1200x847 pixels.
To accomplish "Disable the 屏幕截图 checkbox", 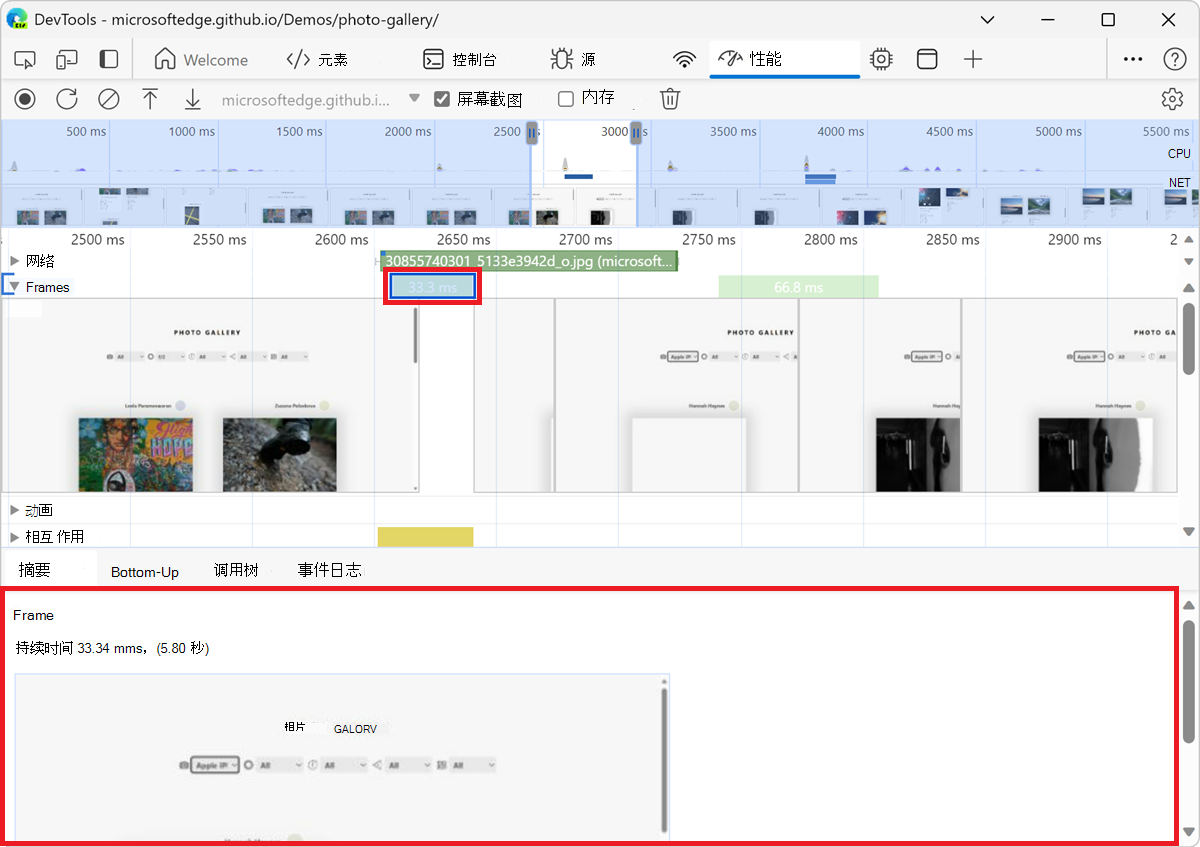I will click(441, 98).
